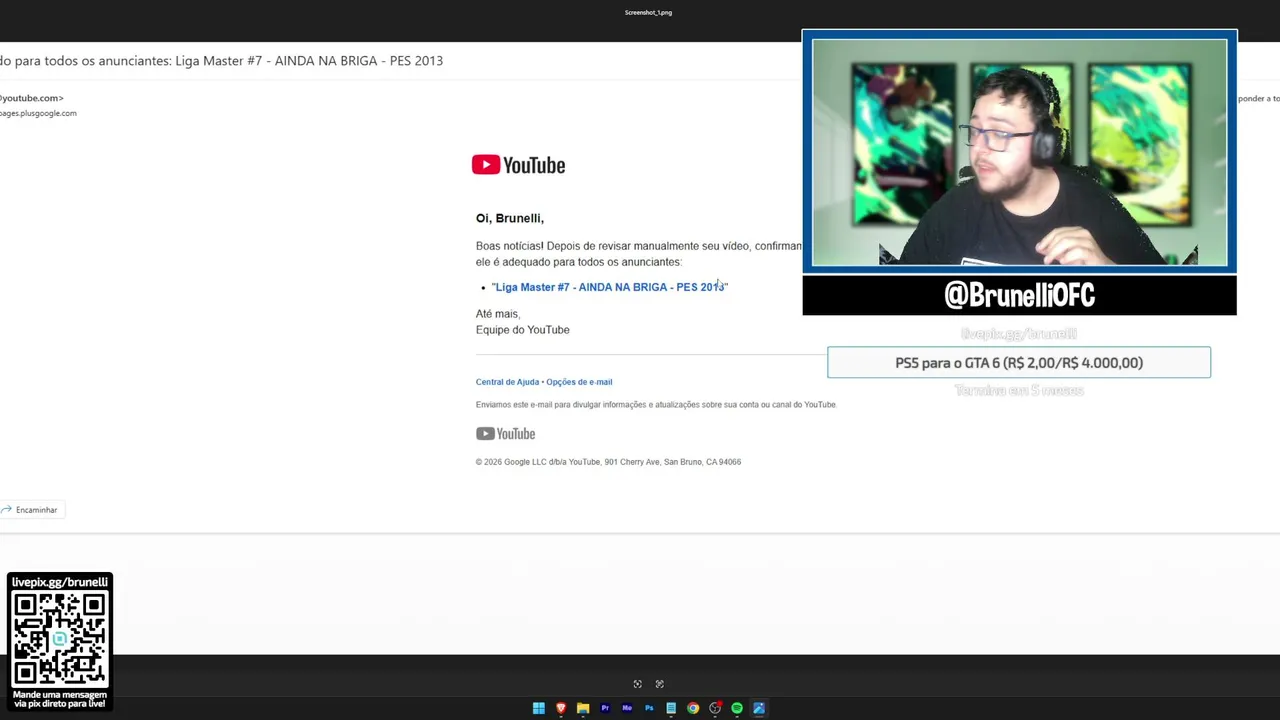The width and height of the screenshot is (1280, 720).
Task: Open the Liga Master #7 video link
Action: 610,287
